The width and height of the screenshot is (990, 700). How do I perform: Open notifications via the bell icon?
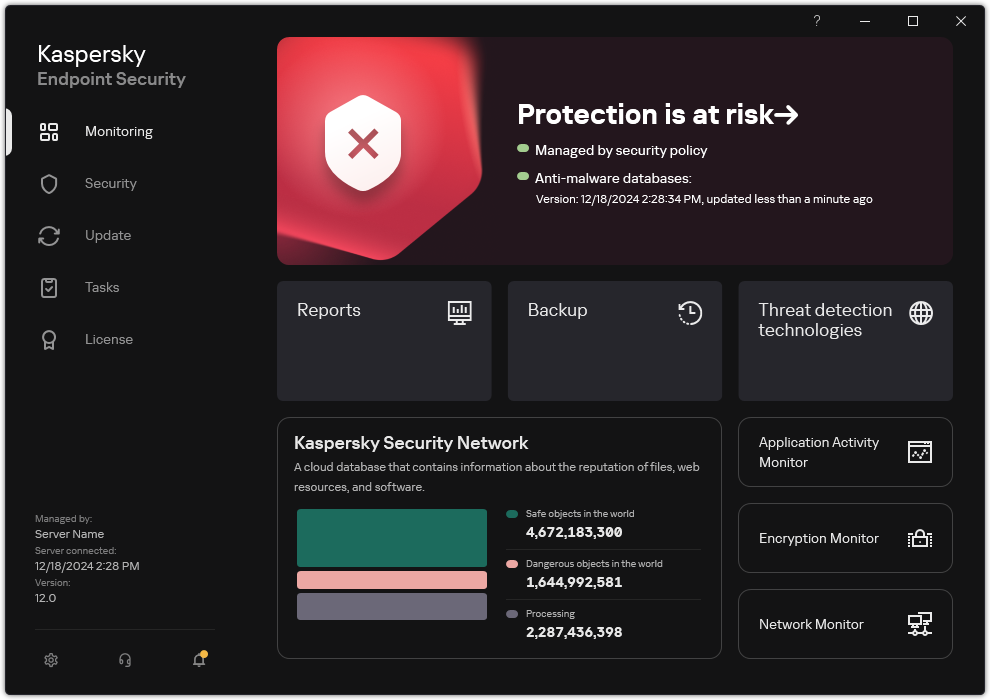(198, 661)
